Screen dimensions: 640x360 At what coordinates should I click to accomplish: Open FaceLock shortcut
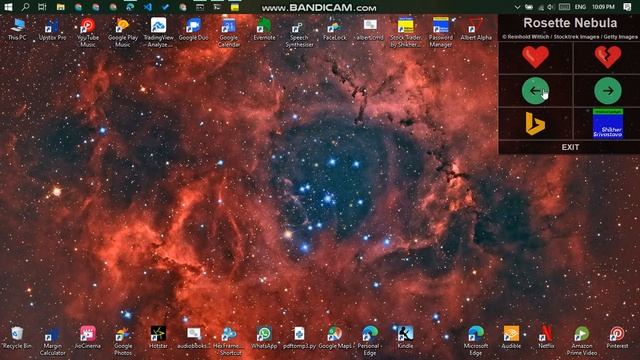(x=334, y=29)
